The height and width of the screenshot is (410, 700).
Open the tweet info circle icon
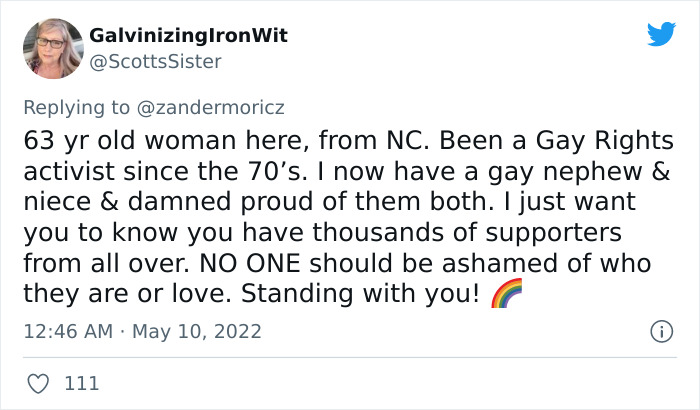(660, 330)
